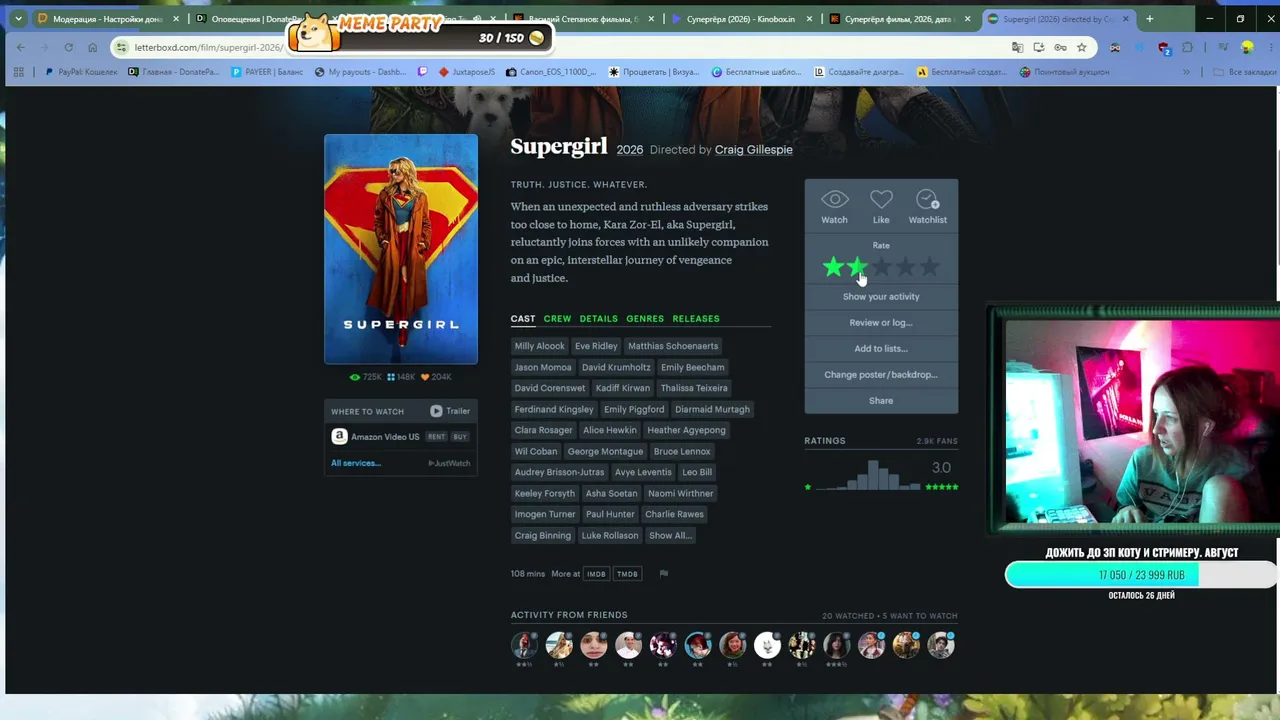Open Change poster/backdrop option
Image resolution: width=1280 pixels, height=720 pixels.
click(x=881, y=375)
